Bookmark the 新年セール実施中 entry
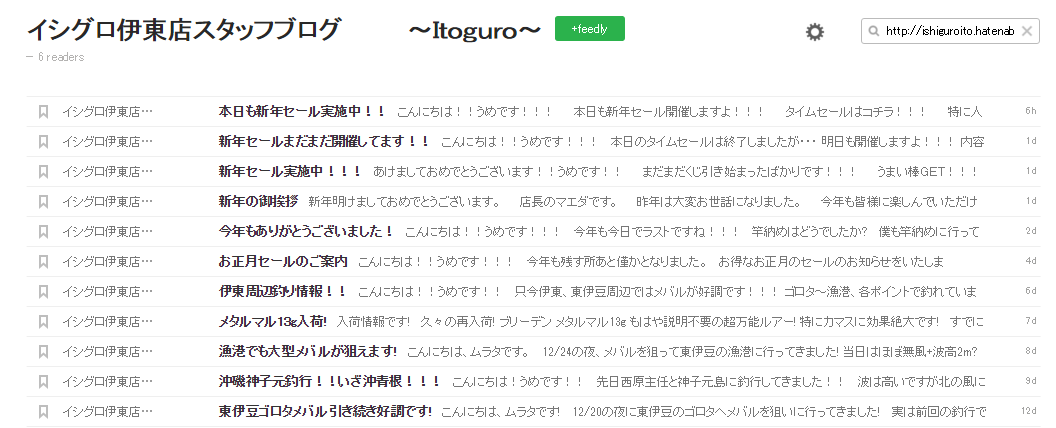The width and height of the screenshot is (1056, 428). point(43,172)
